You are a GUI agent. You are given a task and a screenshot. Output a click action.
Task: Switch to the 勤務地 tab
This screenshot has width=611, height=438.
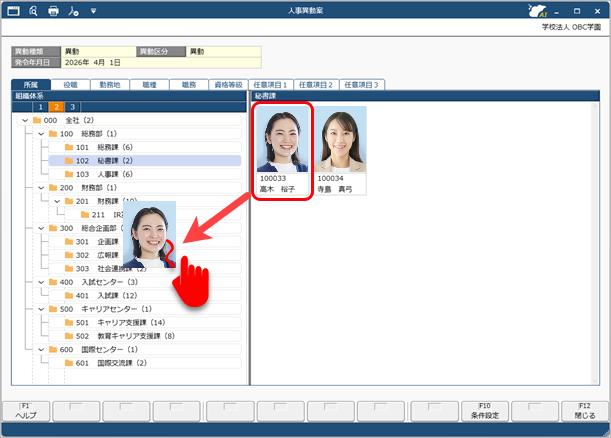pyautogui.click(x=110, y=85)
